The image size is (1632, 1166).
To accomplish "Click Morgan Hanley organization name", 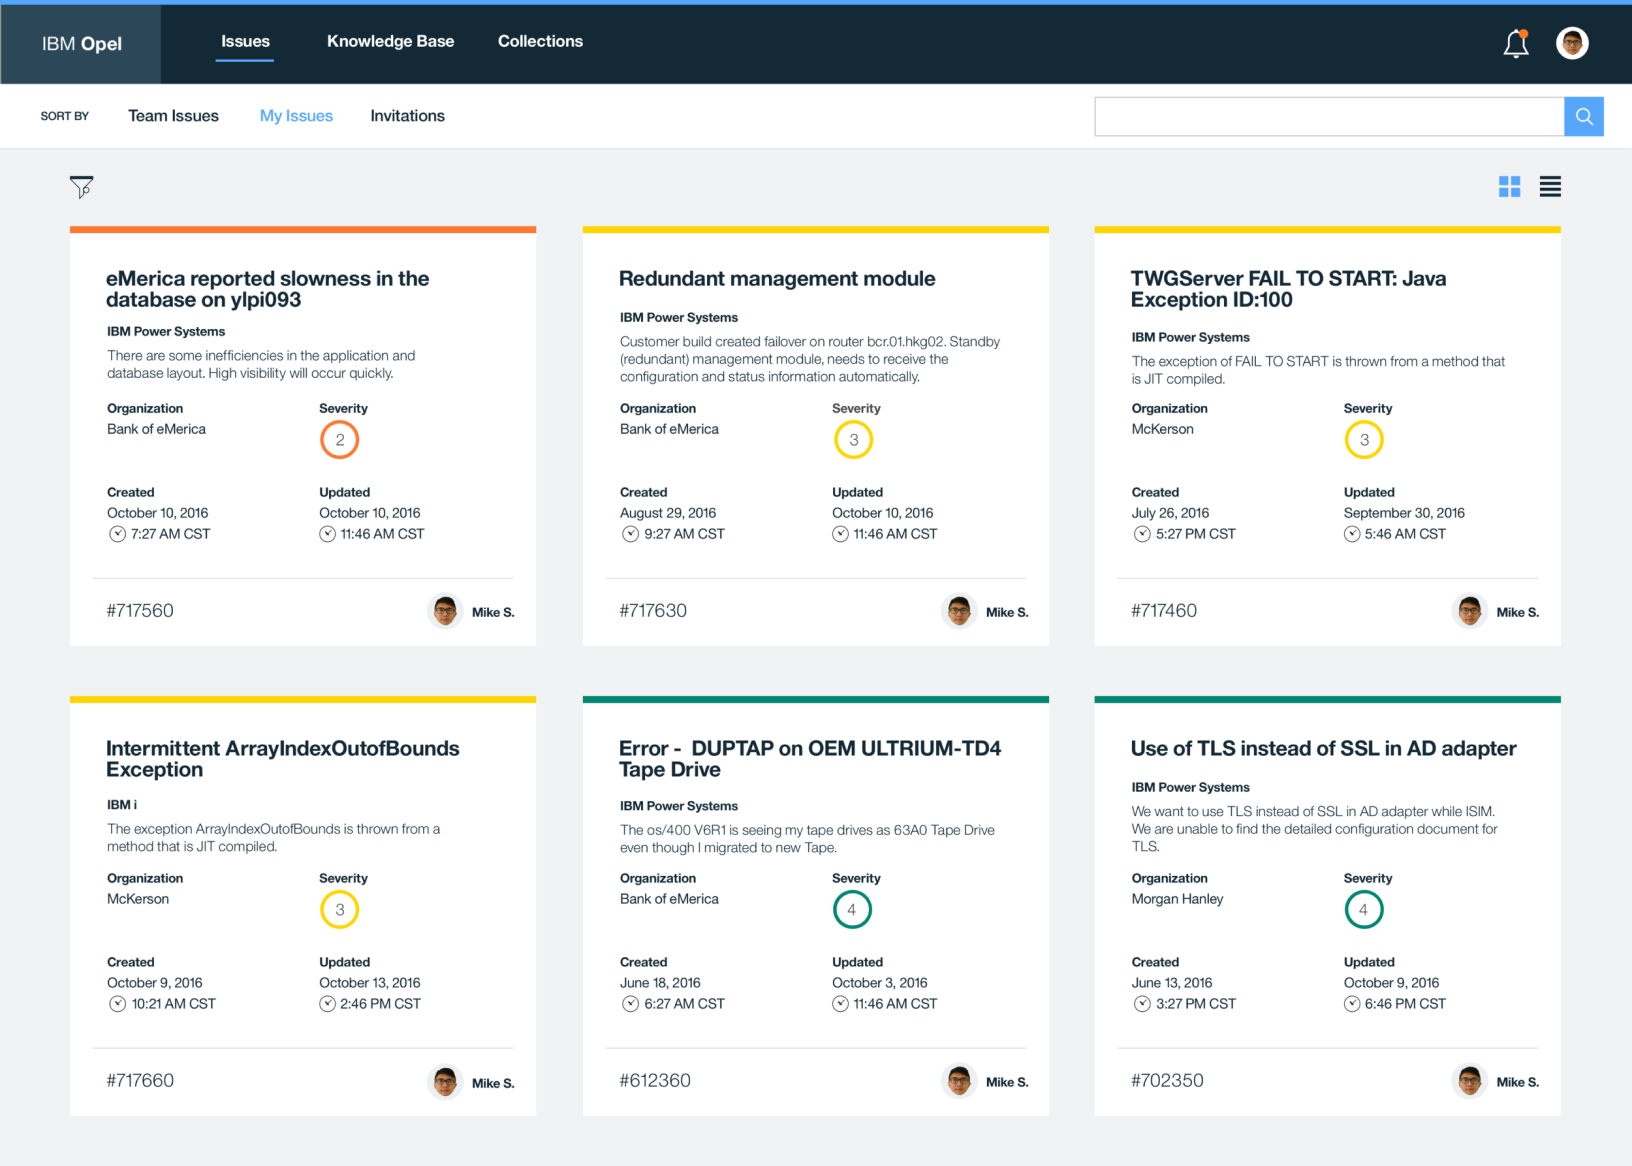I will [1177, 899].
